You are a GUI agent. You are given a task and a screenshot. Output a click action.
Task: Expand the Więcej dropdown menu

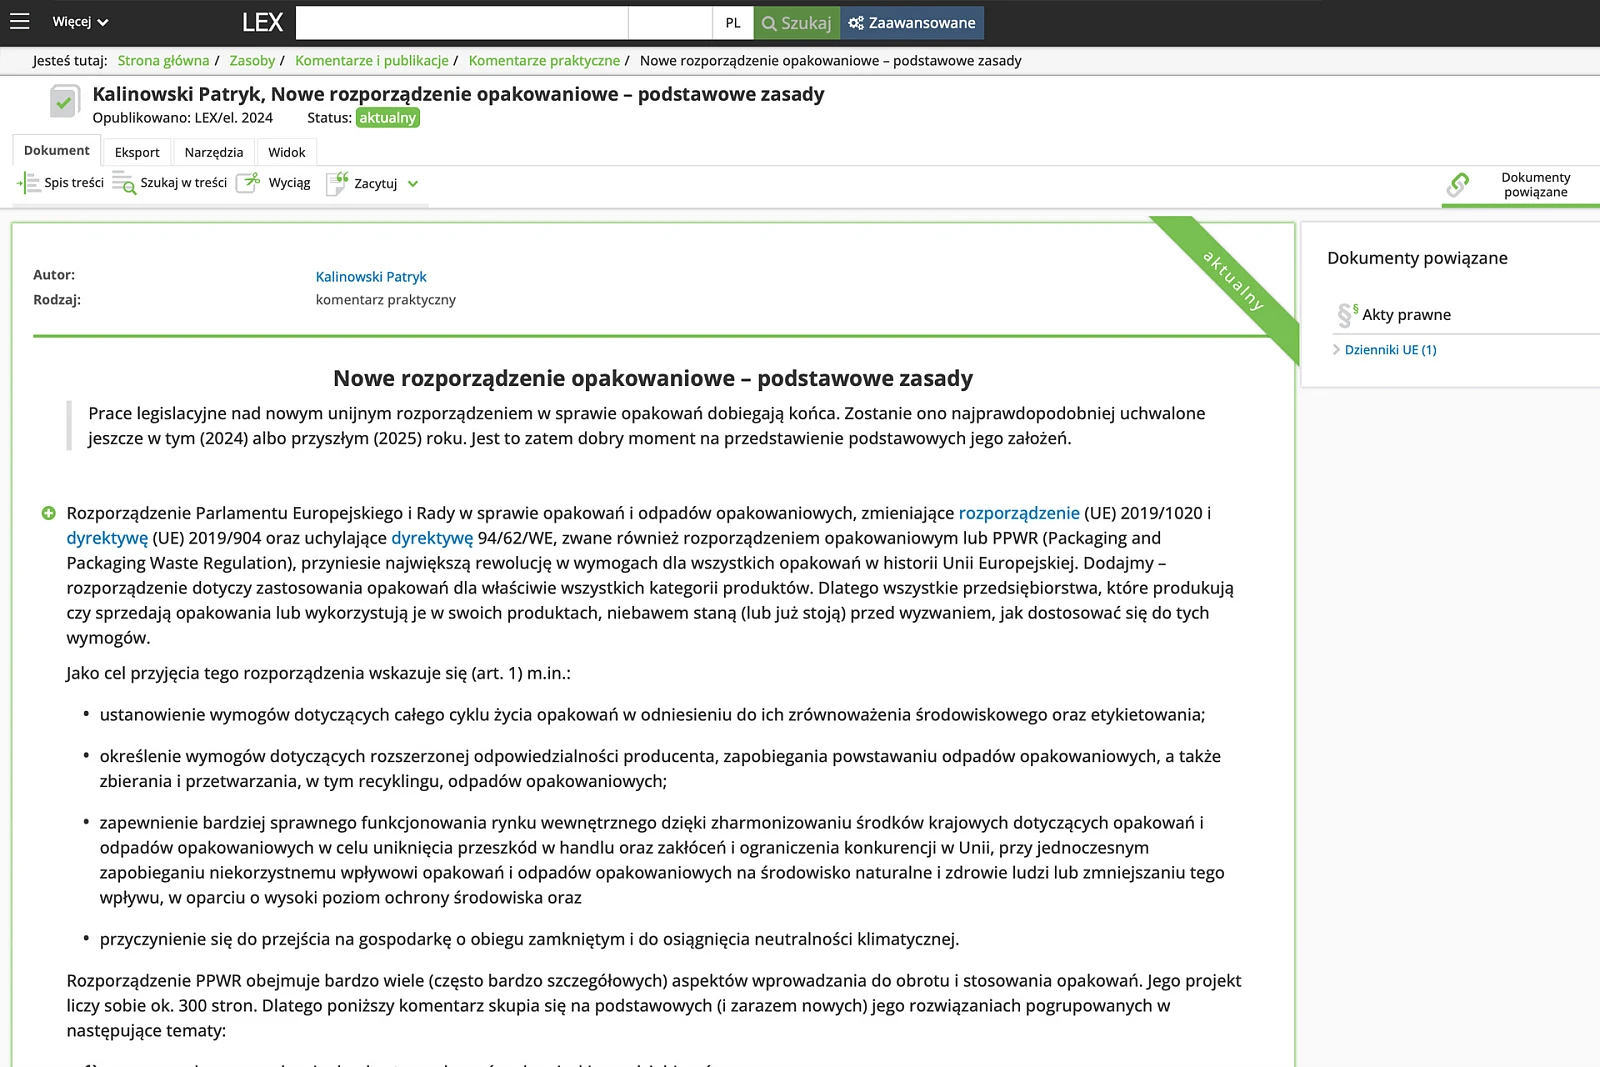[x=80, y=22]
